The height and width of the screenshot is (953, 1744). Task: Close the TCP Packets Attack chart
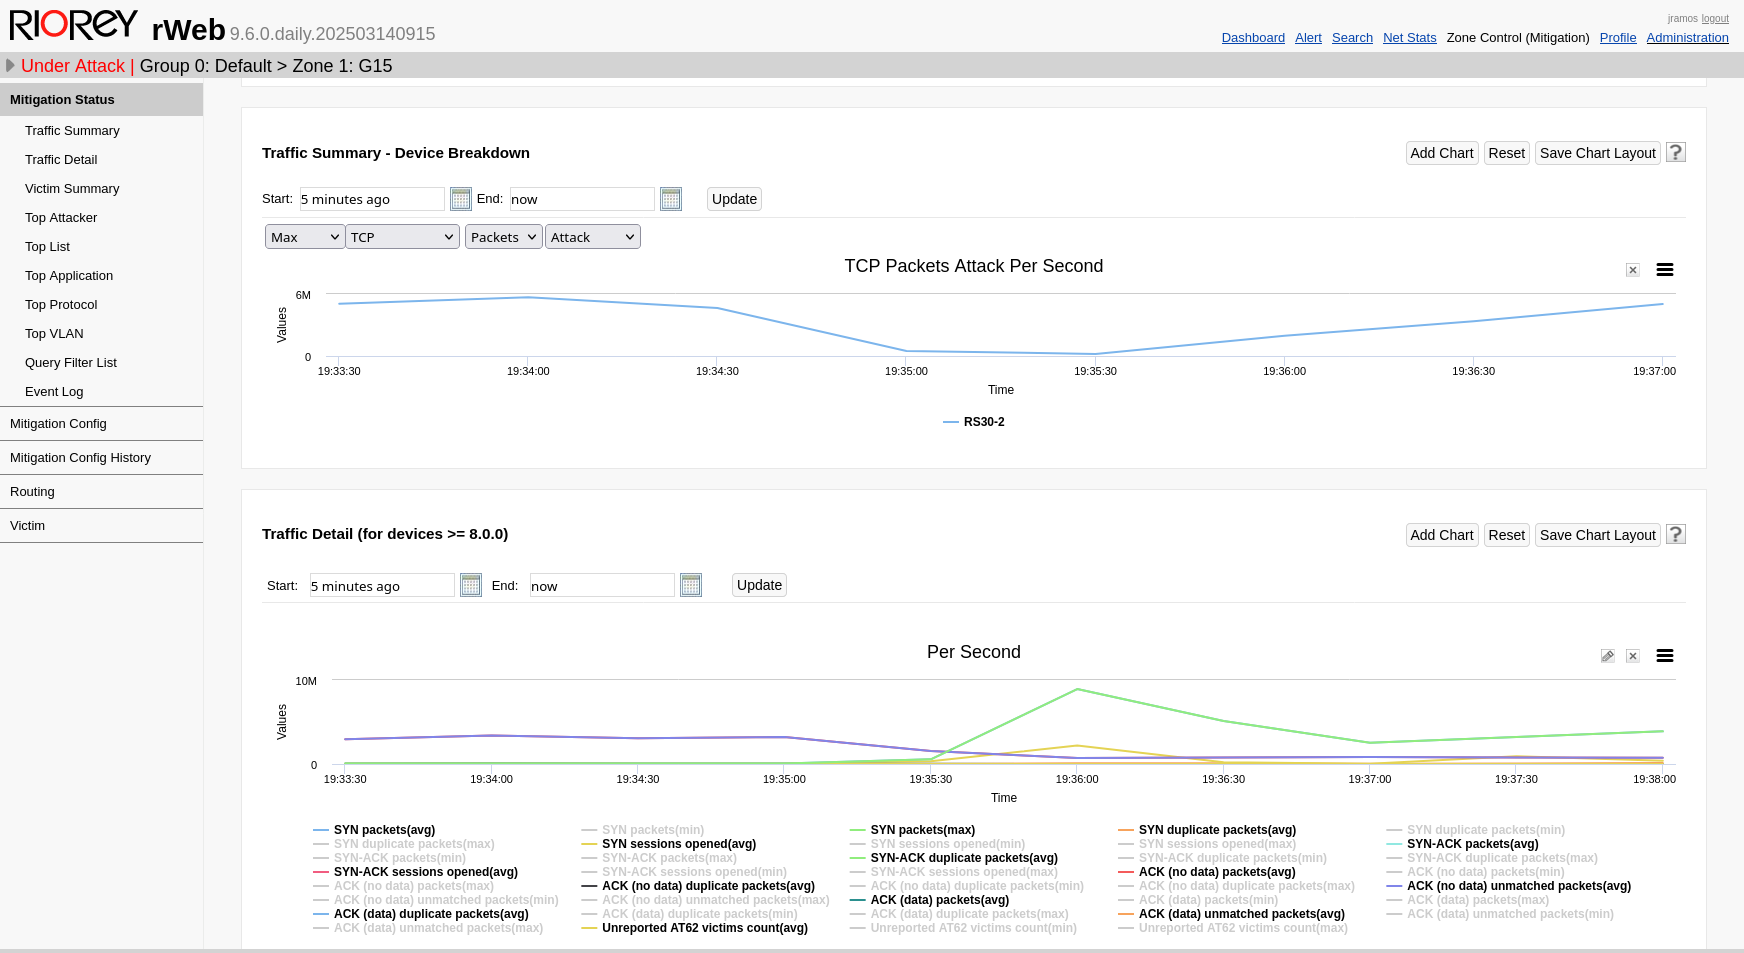point(1633,270)
